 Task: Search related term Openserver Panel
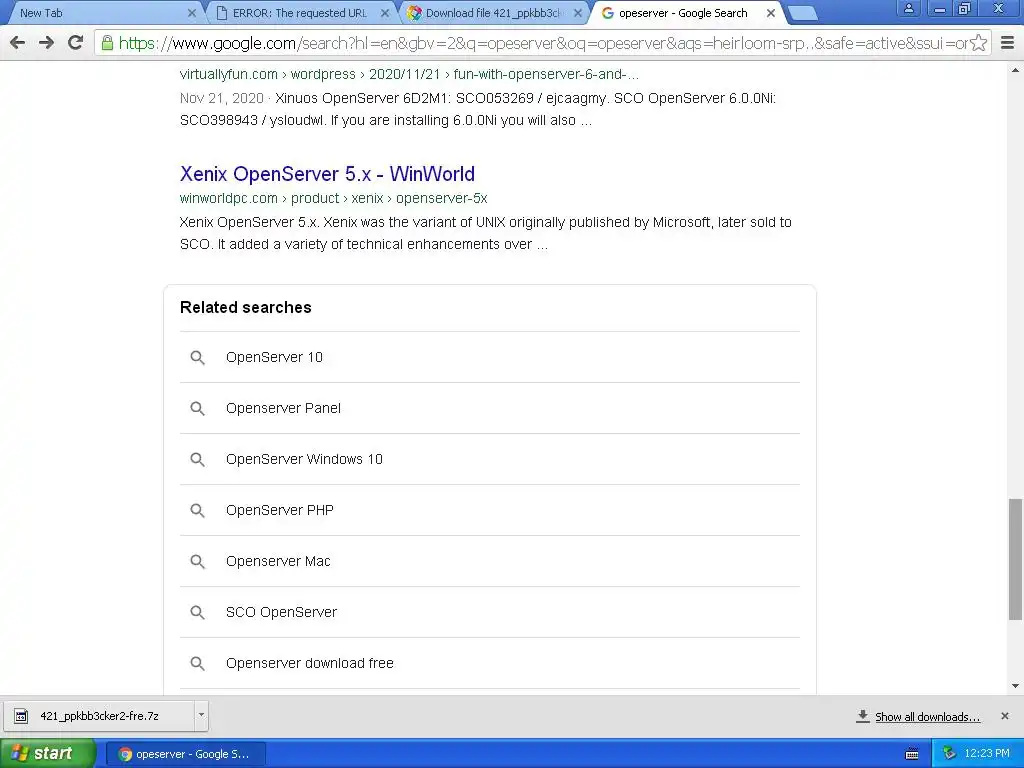[283, 408]
